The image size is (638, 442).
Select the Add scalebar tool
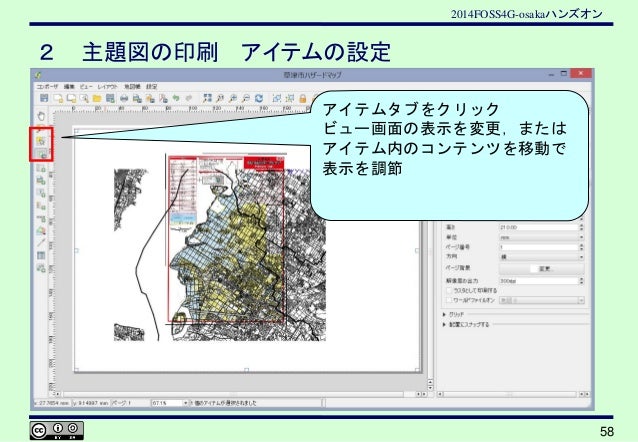[x=41, y=218]
